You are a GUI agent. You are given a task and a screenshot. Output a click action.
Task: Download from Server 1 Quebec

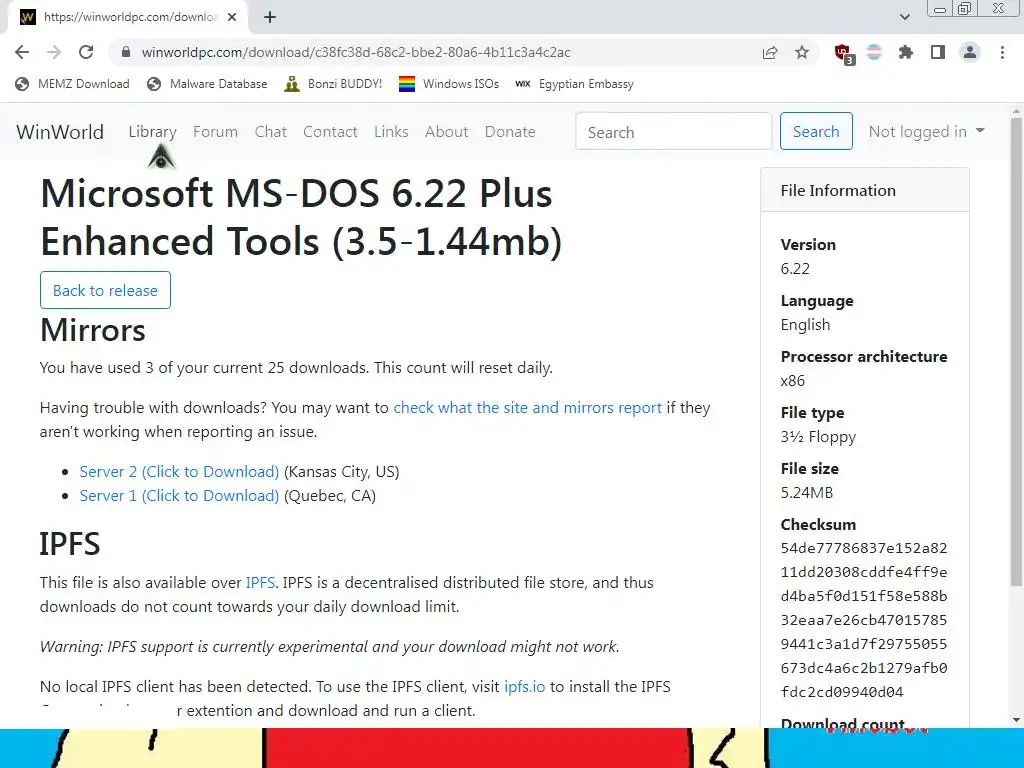coord(179,496)
